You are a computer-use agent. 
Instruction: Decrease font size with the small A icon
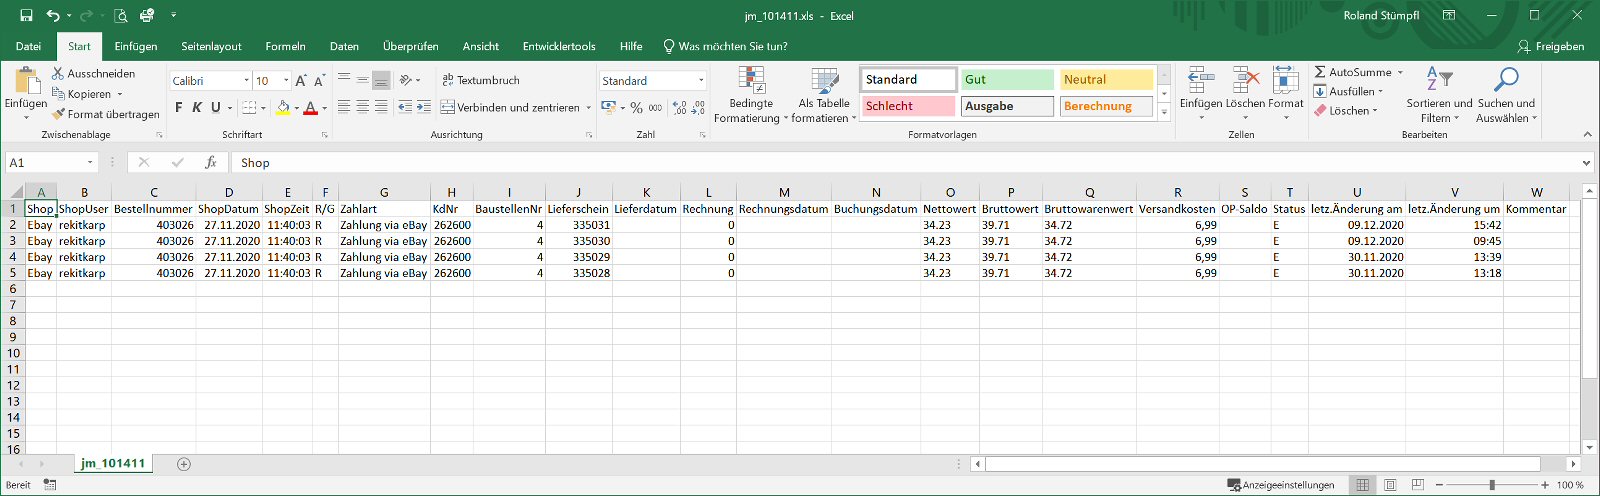tap(319, 80)
